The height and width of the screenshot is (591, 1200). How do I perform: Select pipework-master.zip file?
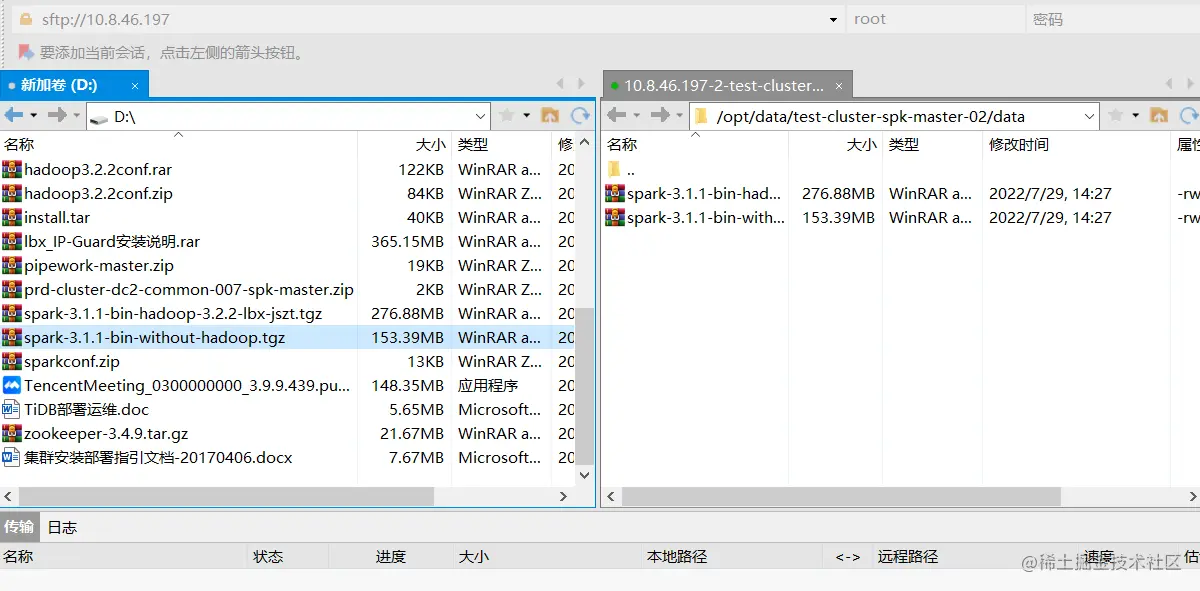(99, 265)
